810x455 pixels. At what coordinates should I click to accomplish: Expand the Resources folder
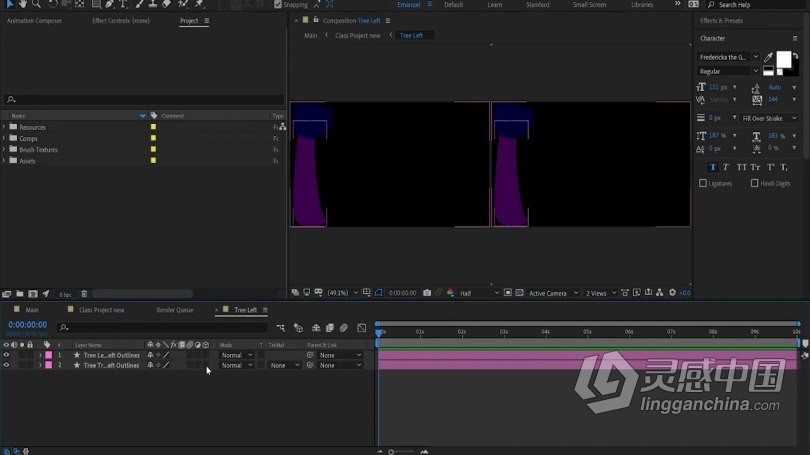(x=4, y=127)
